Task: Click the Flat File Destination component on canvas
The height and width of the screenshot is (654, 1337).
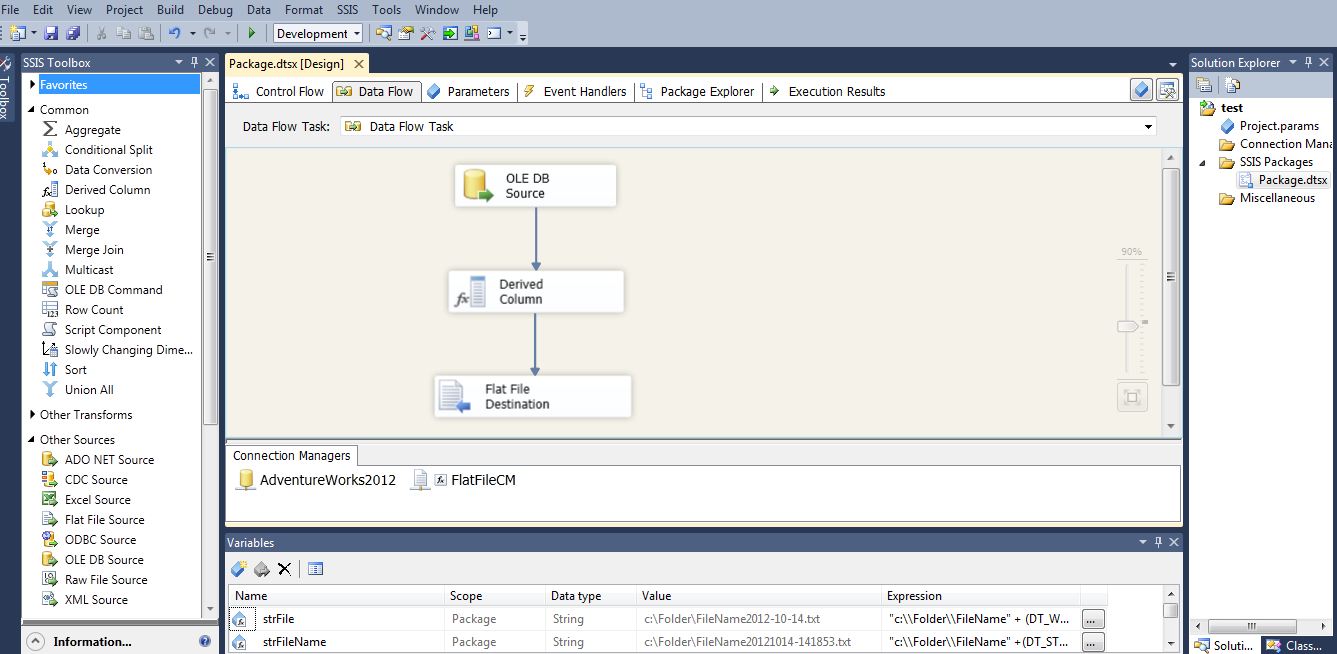Action: coord(533,396)
